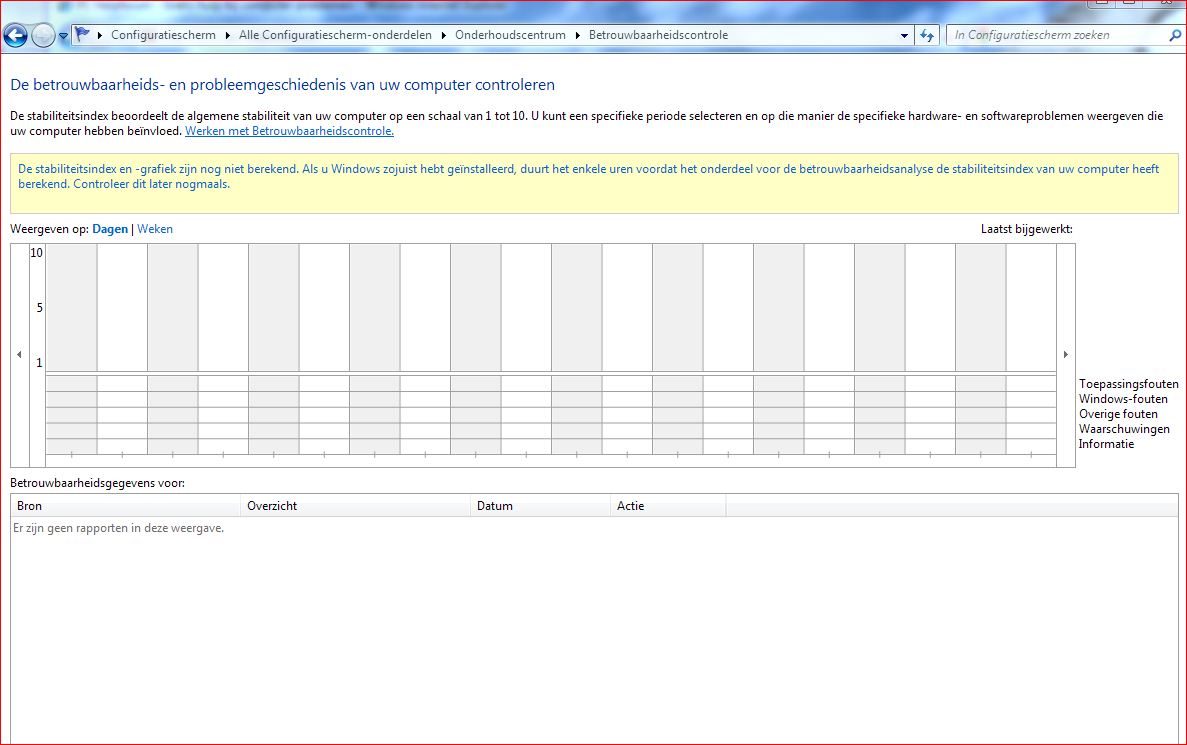Open Configuratiescherm breadcrumb
The height and width of the screenshot is (745, 1187).
[x=164, y=35]
